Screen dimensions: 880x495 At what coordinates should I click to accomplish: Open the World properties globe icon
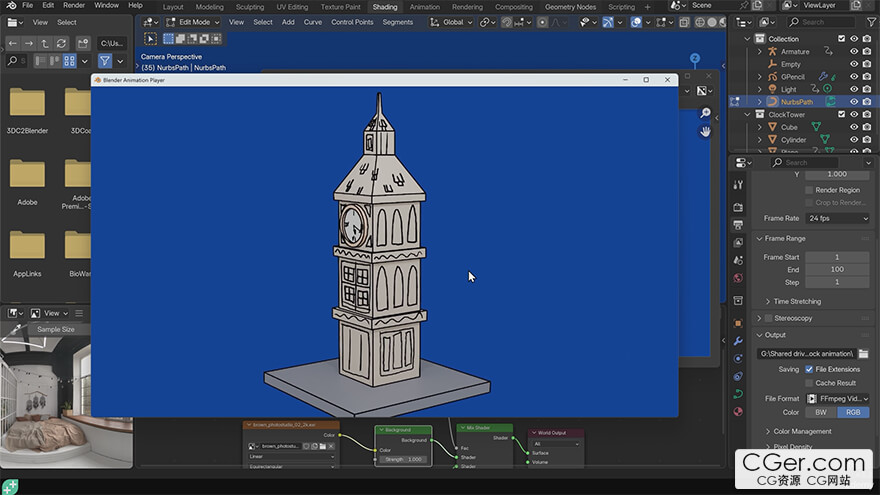738,278
